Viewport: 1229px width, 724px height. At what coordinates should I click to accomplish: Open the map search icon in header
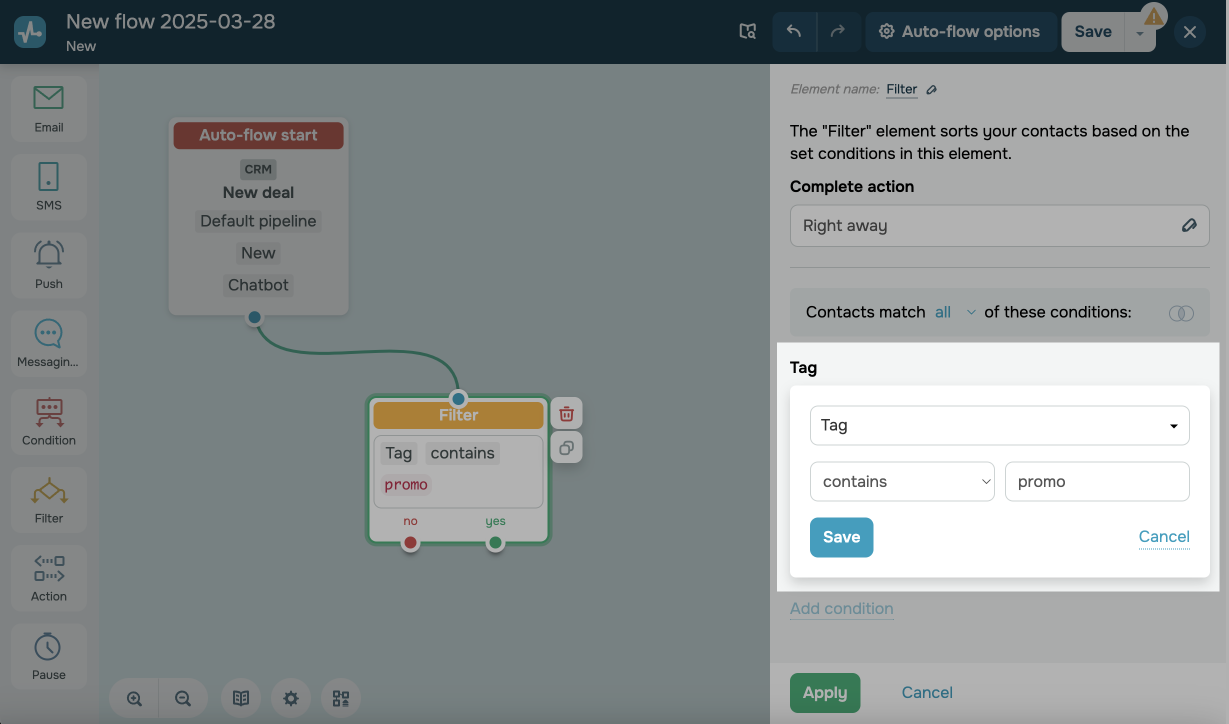[x=748, y=32]
